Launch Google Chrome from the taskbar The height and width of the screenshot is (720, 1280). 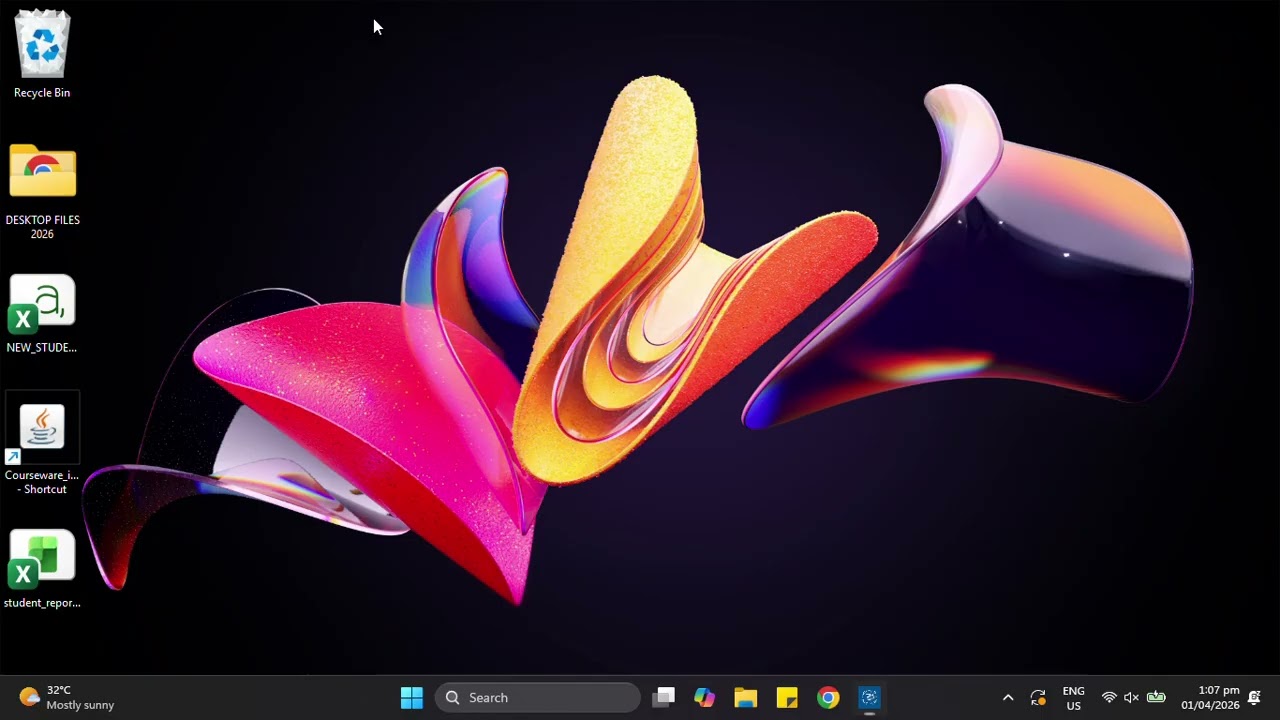tap(828, 698)
